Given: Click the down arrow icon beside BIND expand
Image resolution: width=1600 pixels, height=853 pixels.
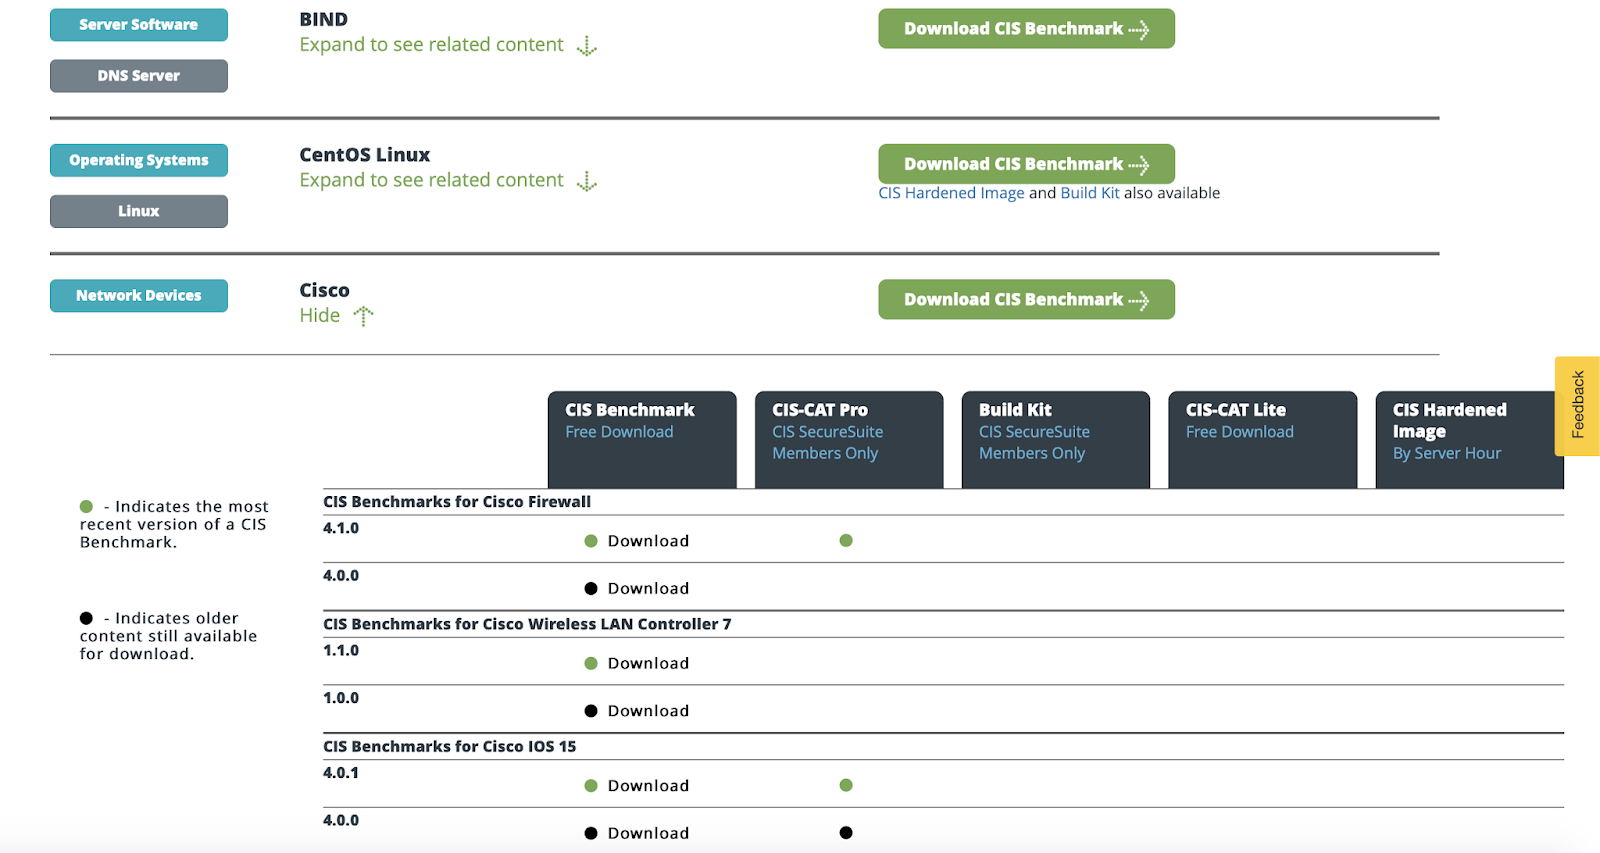Looking at the screenshot, I should [587, 46].
